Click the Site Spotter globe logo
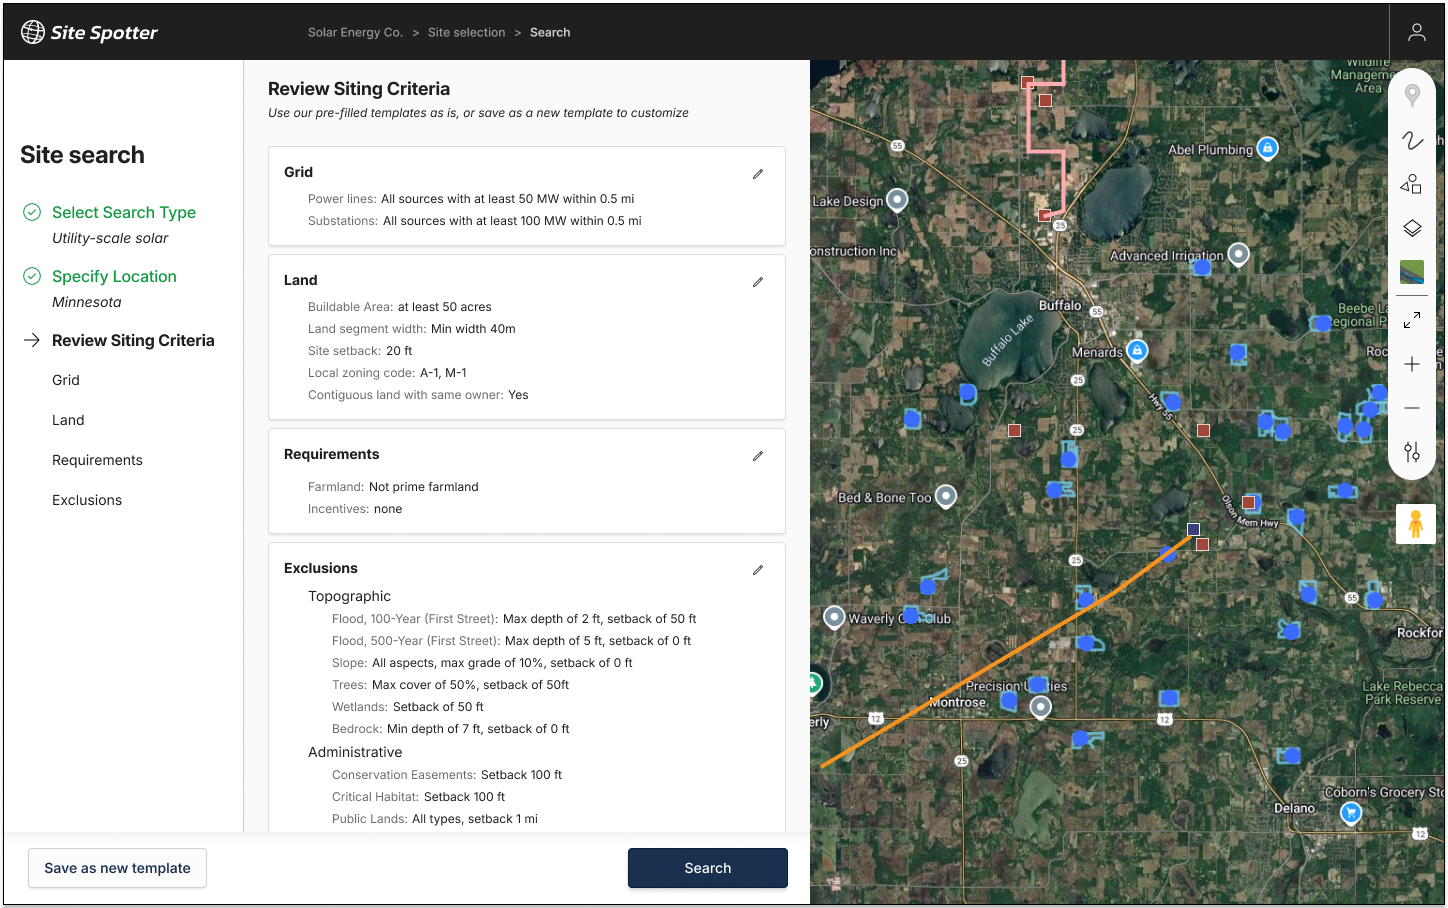Image resolution: width=1448 pixels, height=908 pixels. (x=33, y=32)
